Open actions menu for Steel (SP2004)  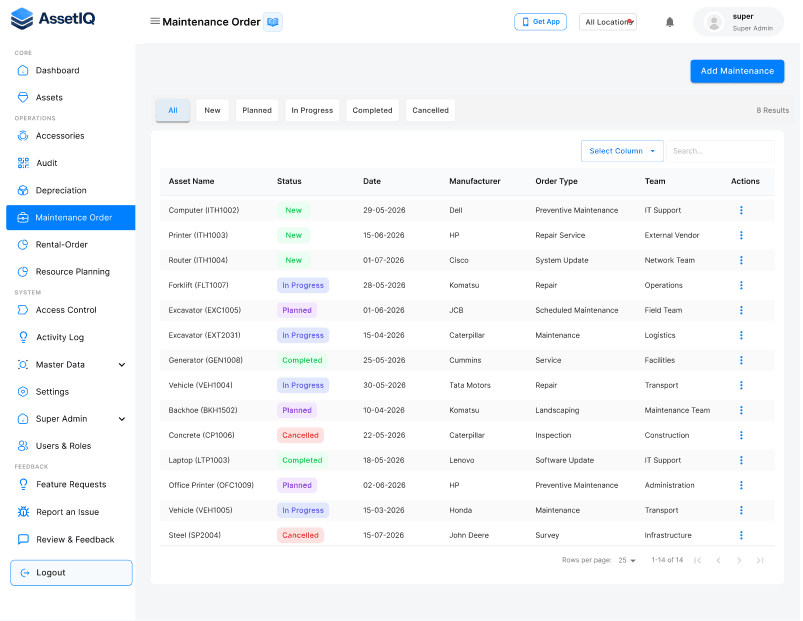(x=741, y=535)
